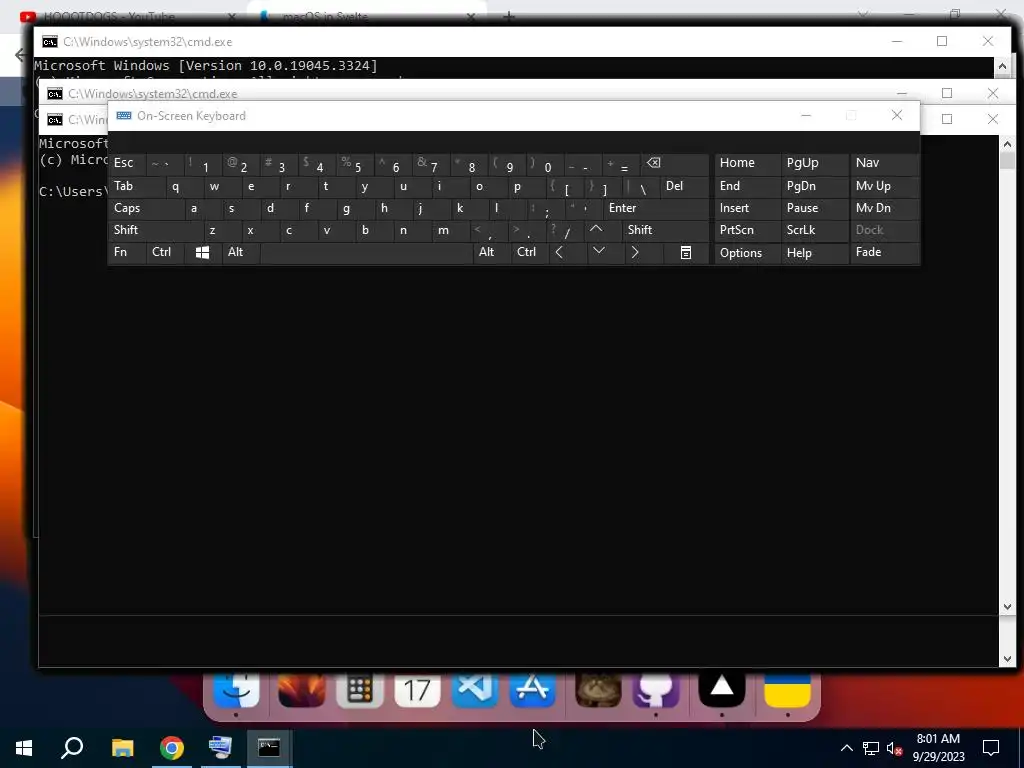Toggle the right Ctrl key
Viewport: 1024px width, 768px height.
[529, 252]
